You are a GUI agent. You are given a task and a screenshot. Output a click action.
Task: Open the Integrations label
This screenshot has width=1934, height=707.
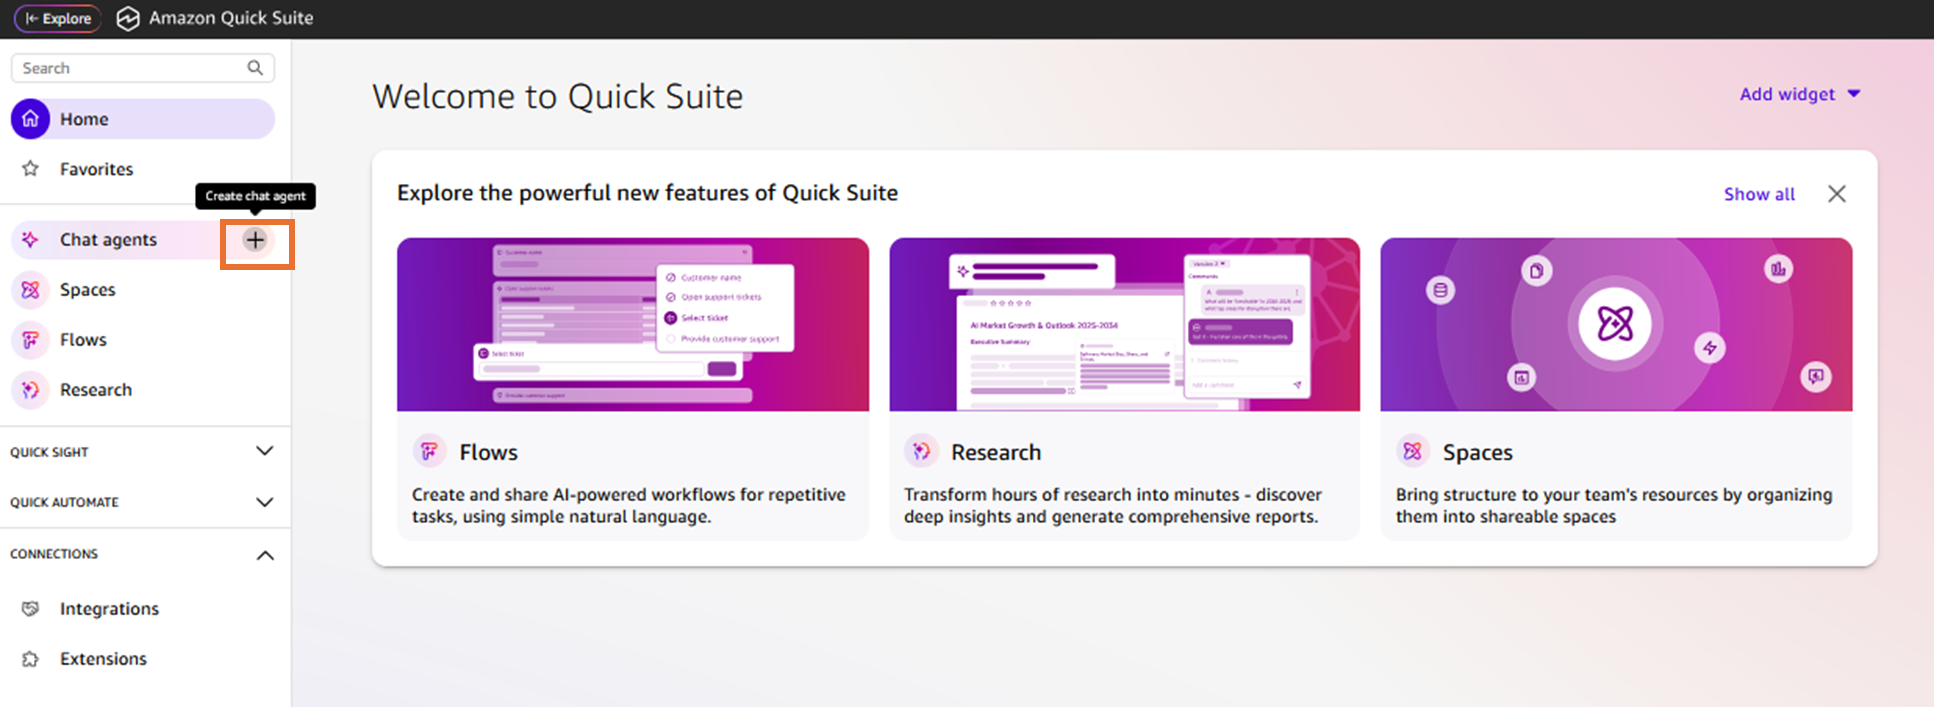coord(109,609)
